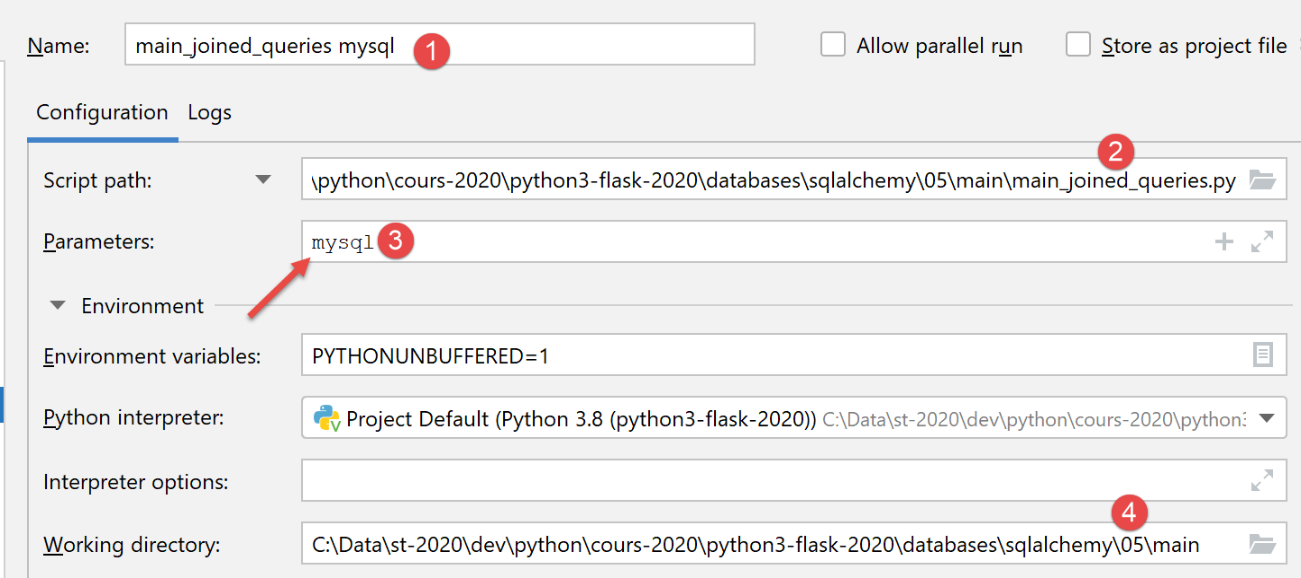Image resolution: width=1301 pixels, height=578 pixels.
Task: Toggle Store as project file checkbox
Action: click(1078, 45)
